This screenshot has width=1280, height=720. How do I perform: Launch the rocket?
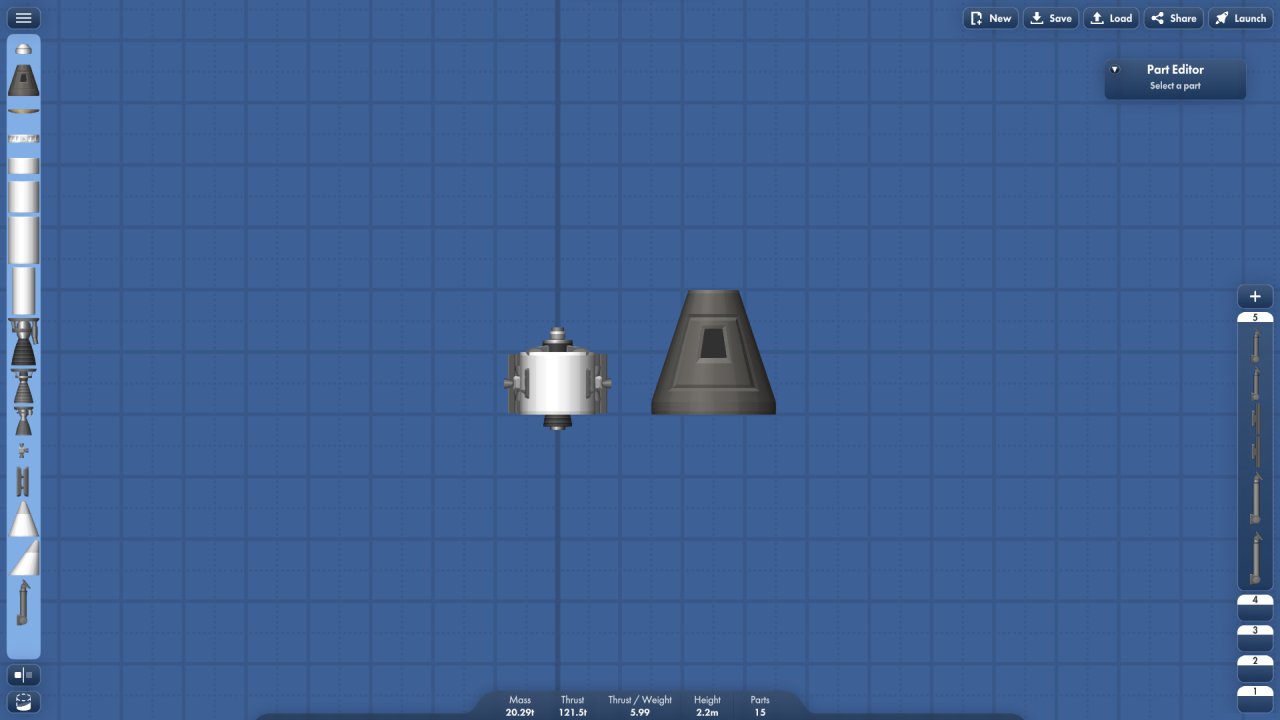[1240, 18]
